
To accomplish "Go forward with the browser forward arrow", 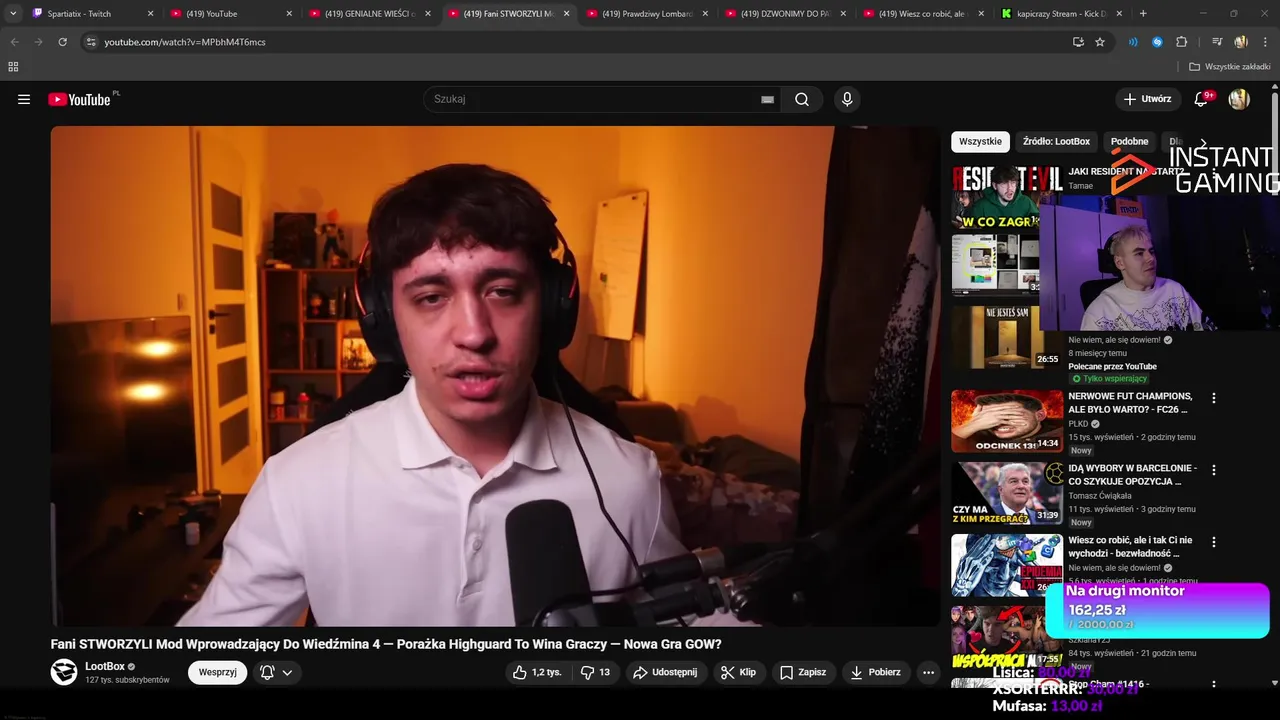I will [x=38, y=42].
